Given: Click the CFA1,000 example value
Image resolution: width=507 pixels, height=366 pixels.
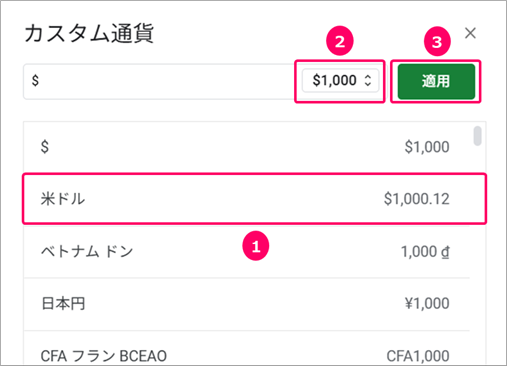Looking at the screenshot, I should pyautogui.click(x=418, y=356).
